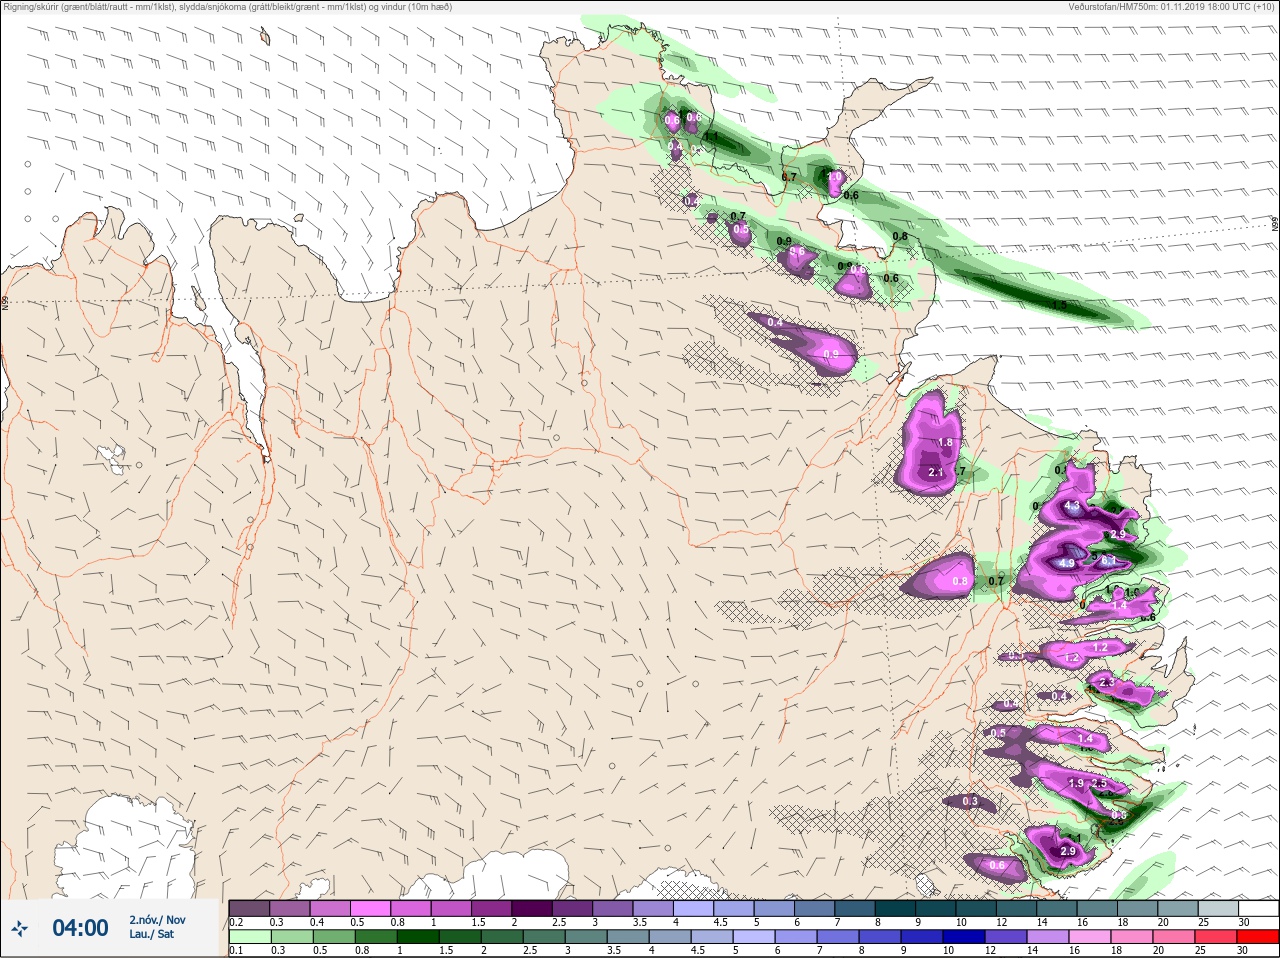Pick the navy blue 10–12 swatch in the lower legend
This screenshot has width=1280, height=958.
pos(963,937)
